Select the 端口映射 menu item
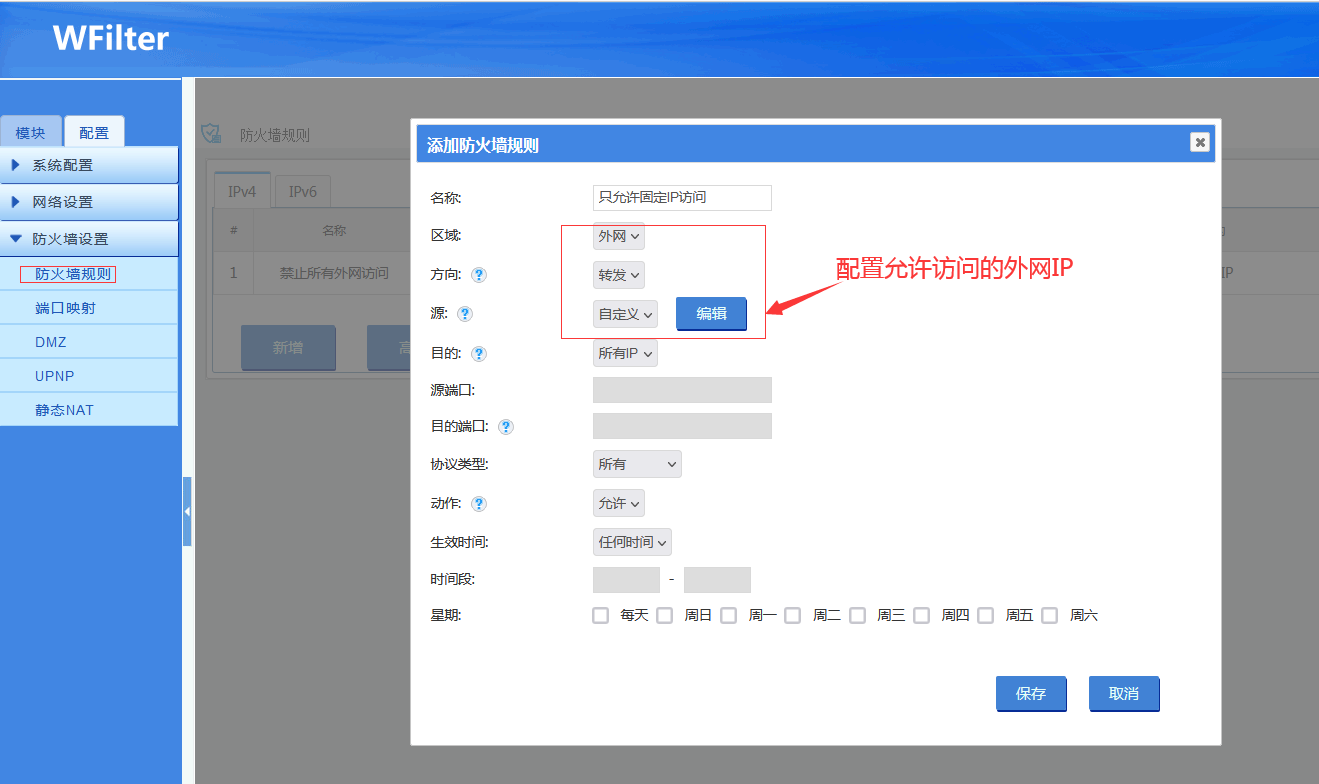The width and height of the screenshot is (1319, 784). click(x=65, y=308)
